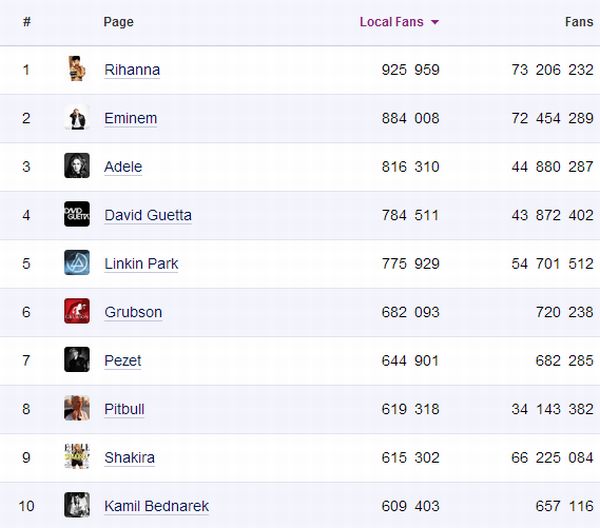
Task: Click Kamil Bednarek's avatar image
Action: click(77, 505)
